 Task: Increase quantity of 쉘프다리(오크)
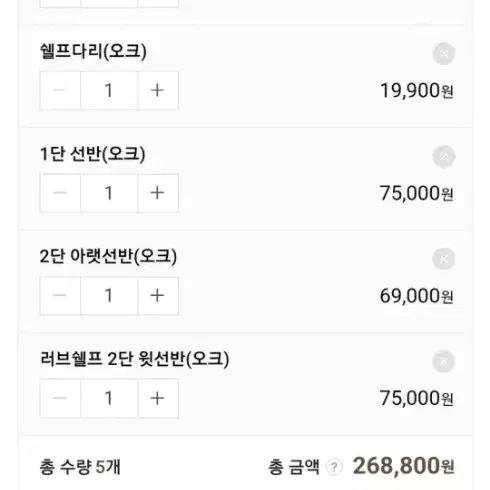point(158,90)
